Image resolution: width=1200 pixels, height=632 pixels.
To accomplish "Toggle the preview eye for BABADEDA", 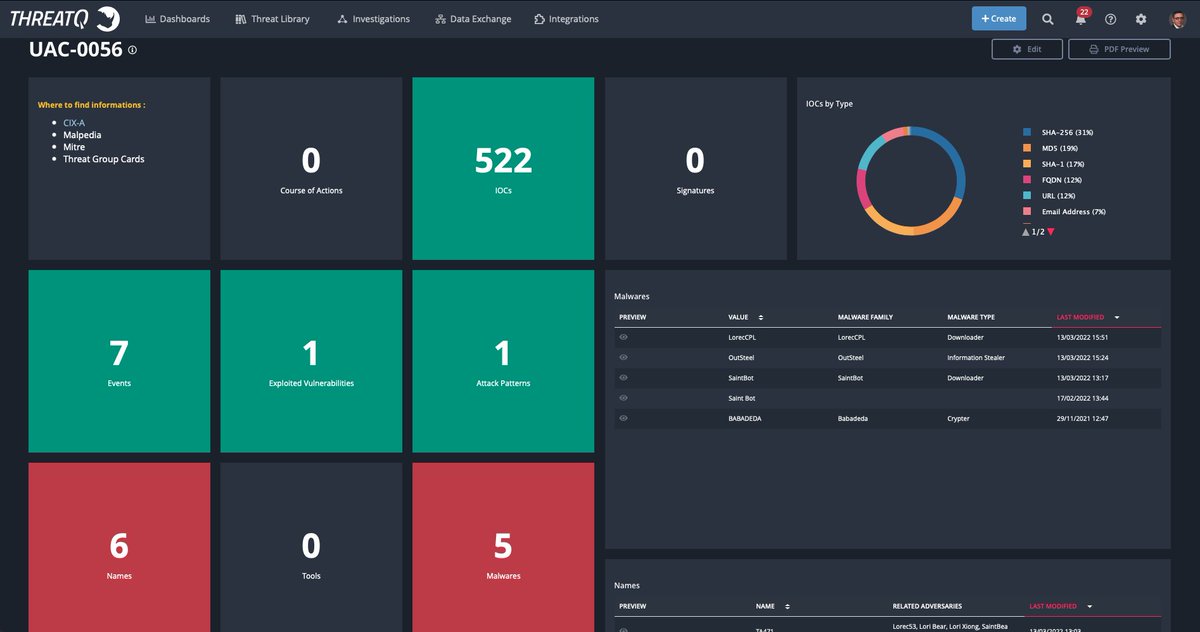I will (x=622, y=418).
